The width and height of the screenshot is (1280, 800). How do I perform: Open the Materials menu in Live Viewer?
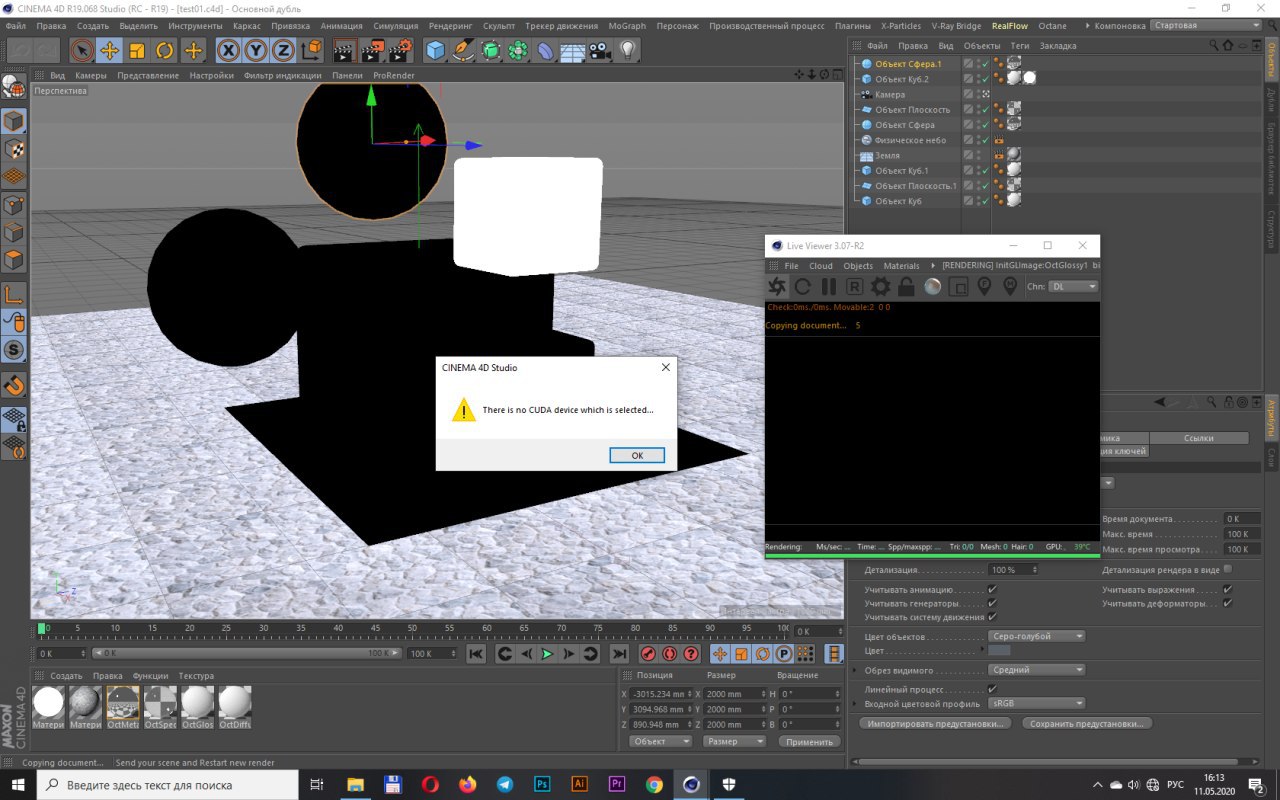pos(901,266)
